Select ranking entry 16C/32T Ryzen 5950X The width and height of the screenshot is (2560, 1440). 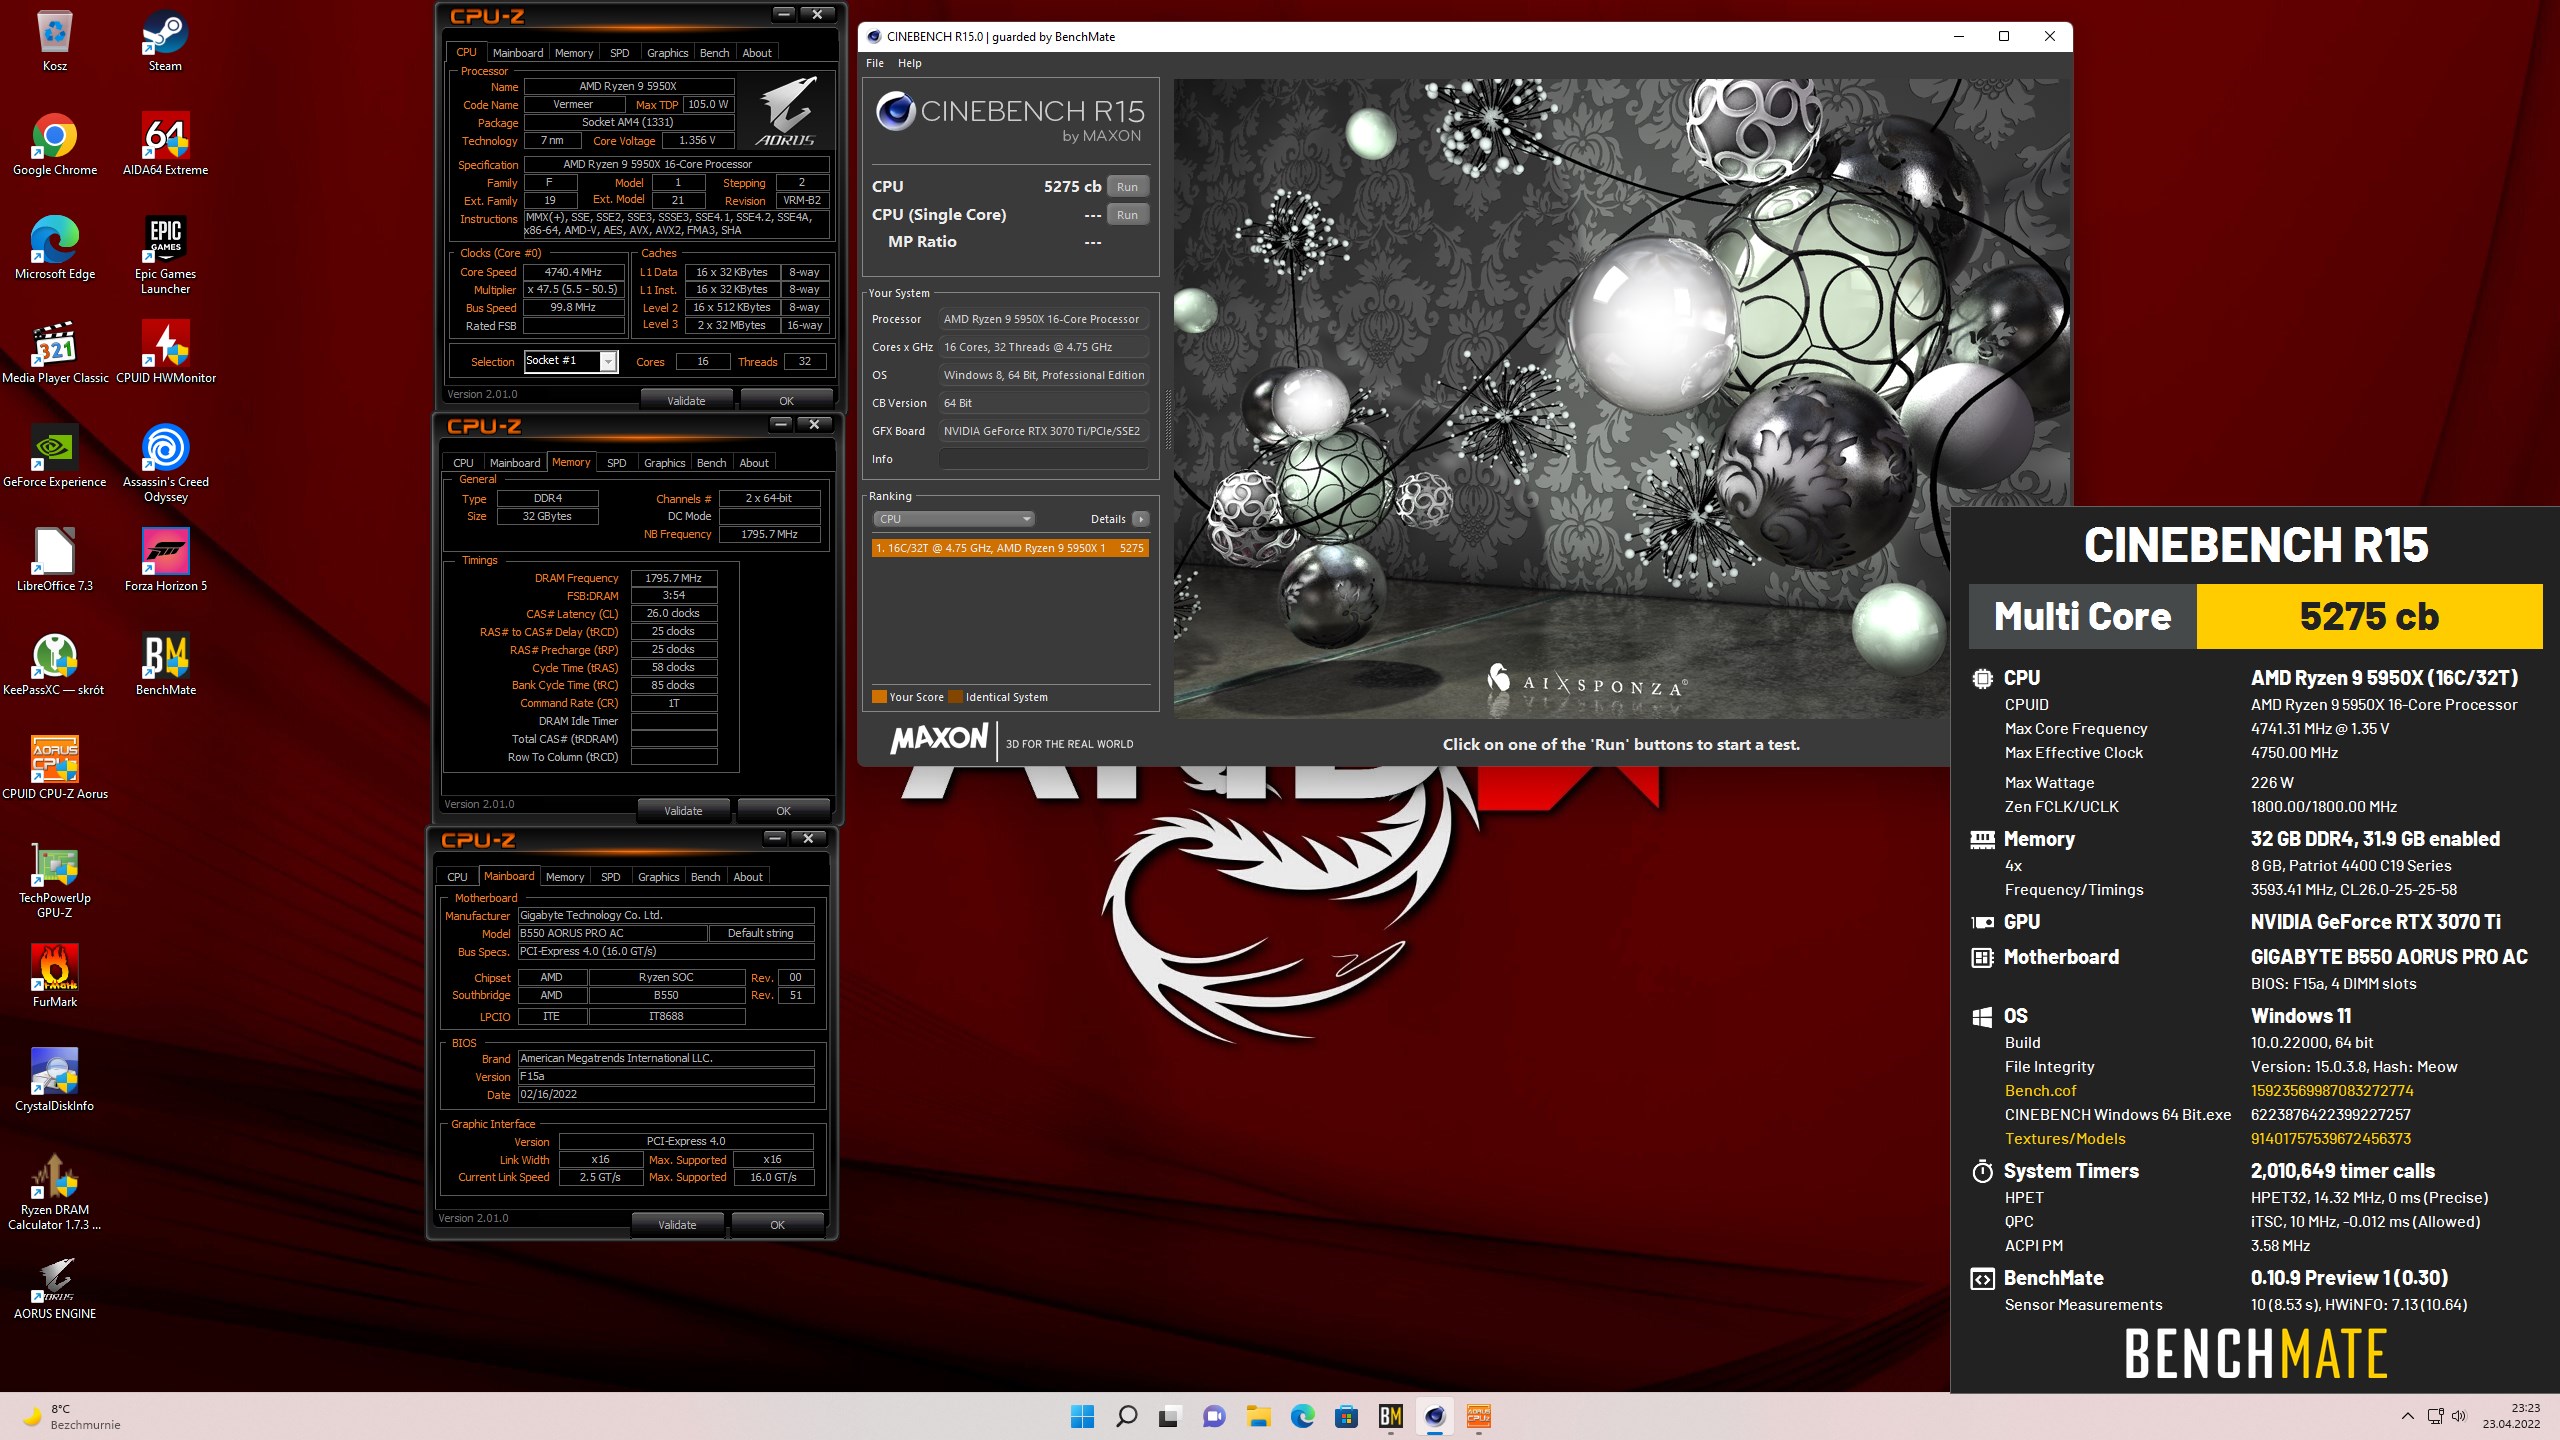[x=1010, y=548]
